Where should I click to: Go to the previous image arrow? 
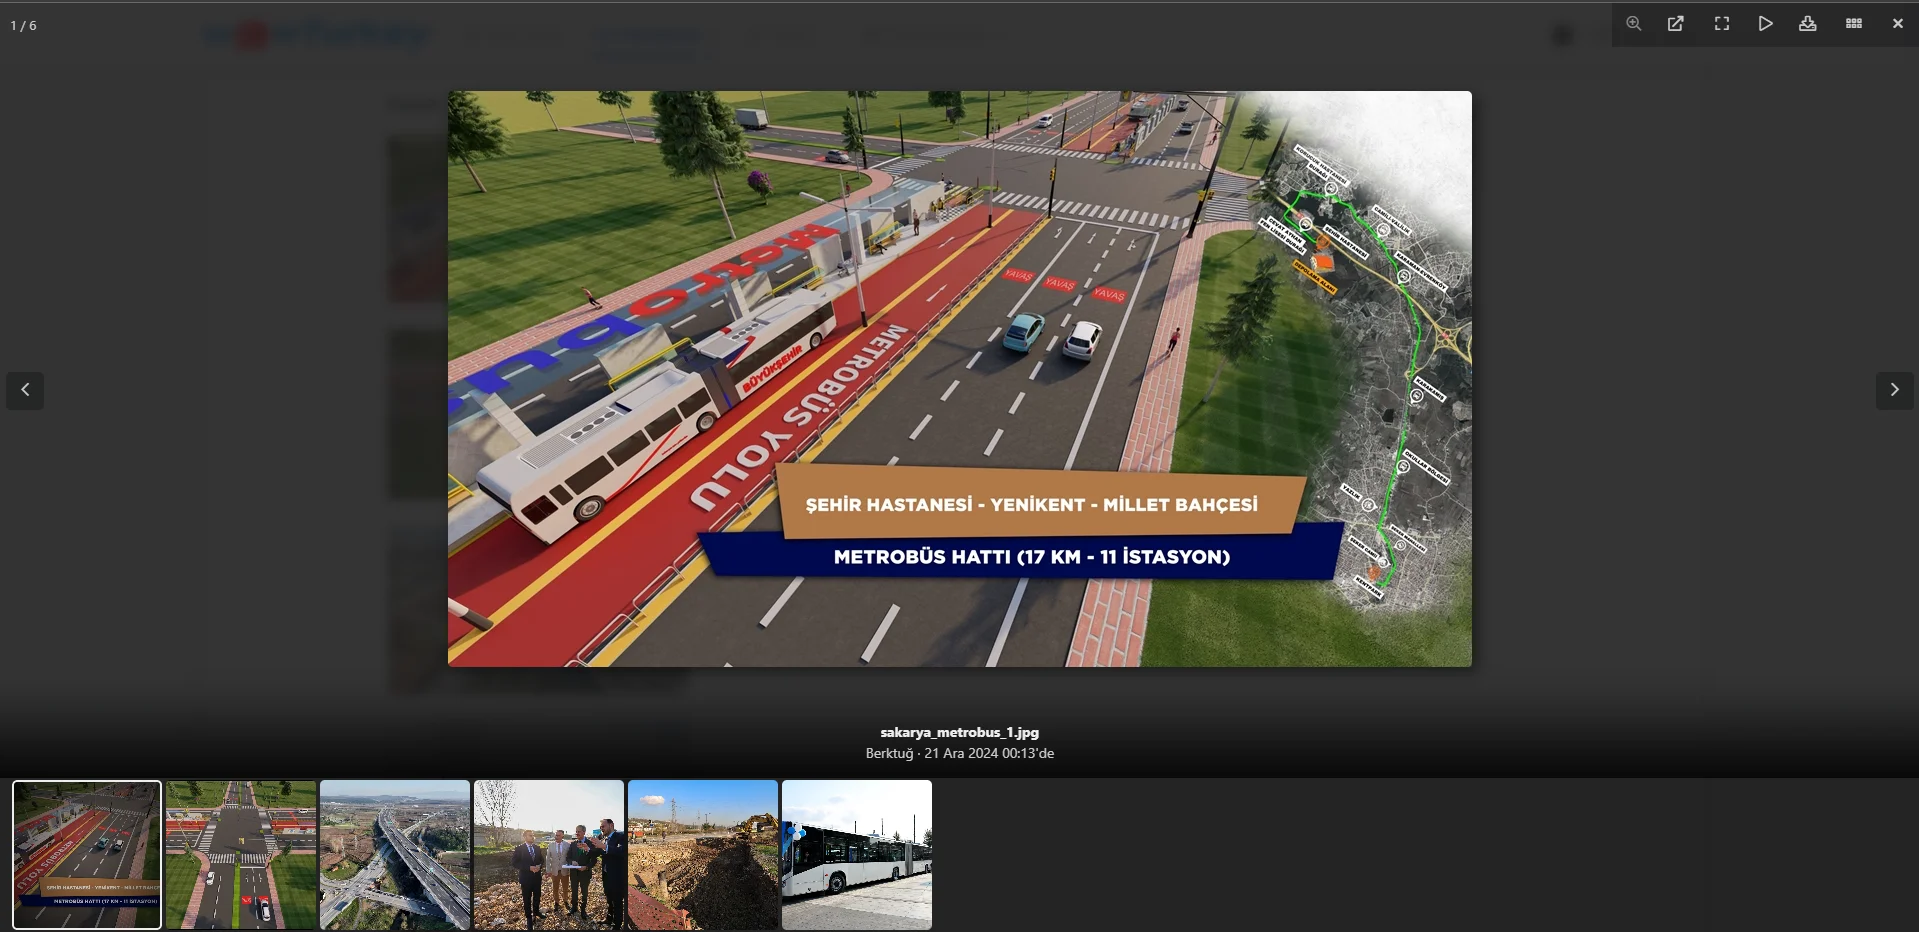click(x=25, y=390)
